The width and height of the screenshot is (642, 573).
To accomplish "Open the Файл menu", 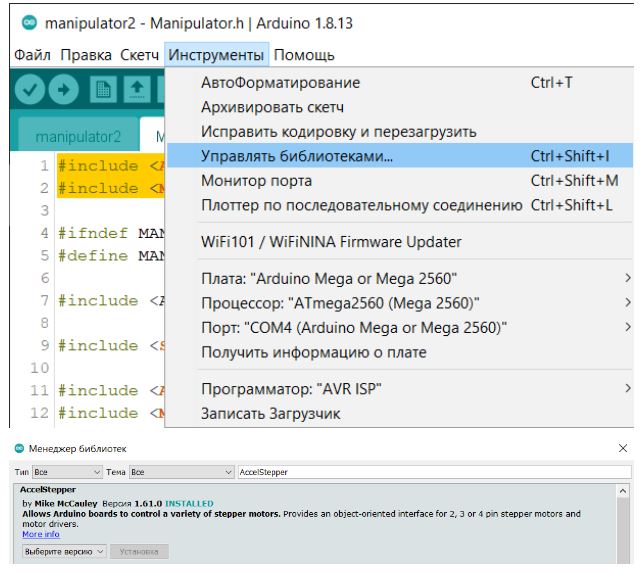I will 32,55.
